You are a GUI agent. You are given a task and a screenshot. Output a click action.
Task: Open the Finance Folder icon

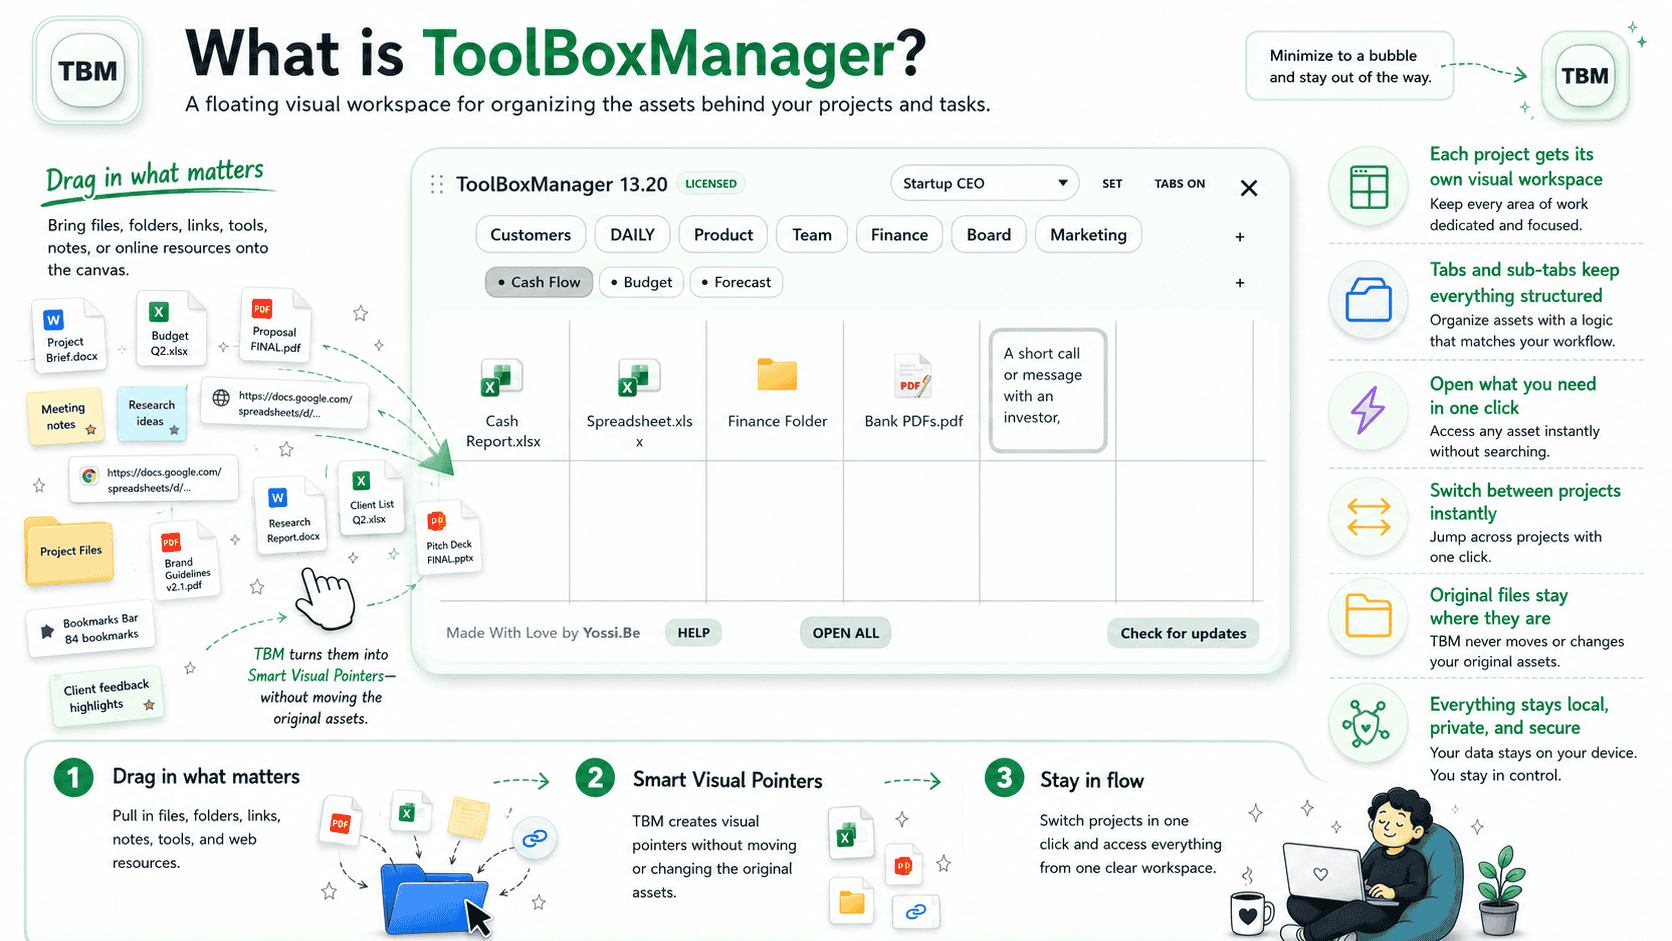tap(777, 374)
